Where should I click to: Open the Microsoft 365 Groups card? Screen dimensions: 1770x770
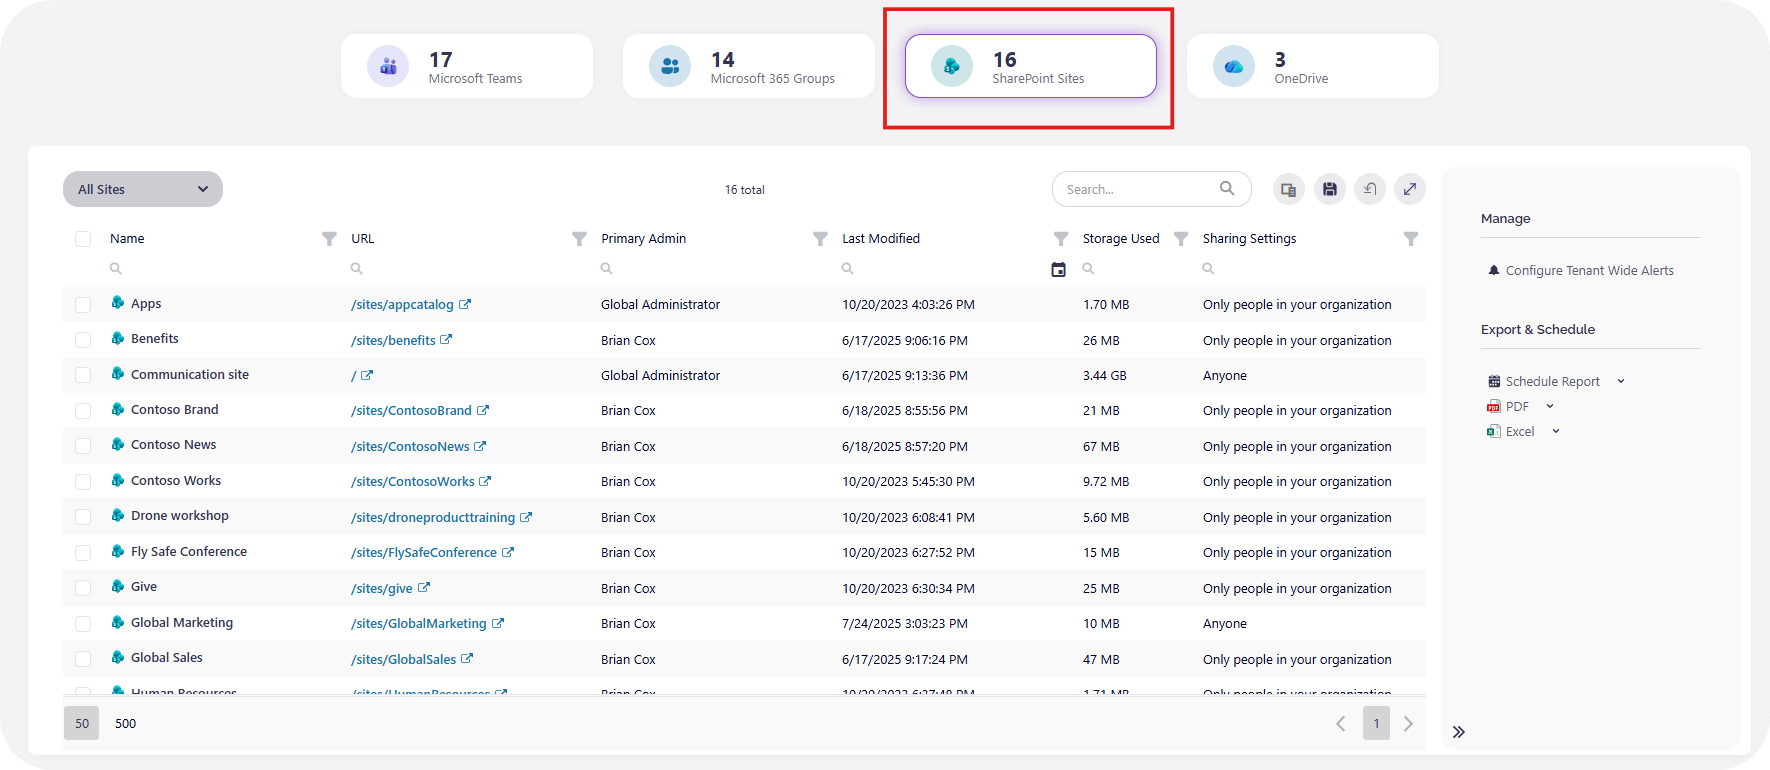click(x=749, y=66)
